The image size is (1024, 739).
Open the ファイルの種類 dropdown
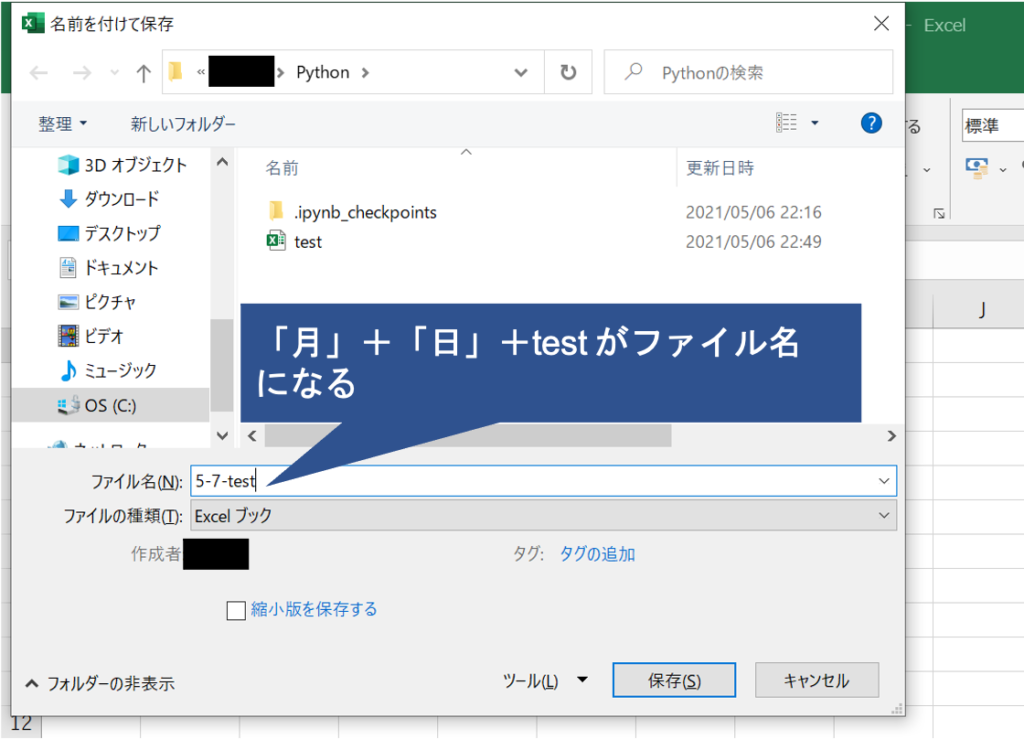[884, 516]
